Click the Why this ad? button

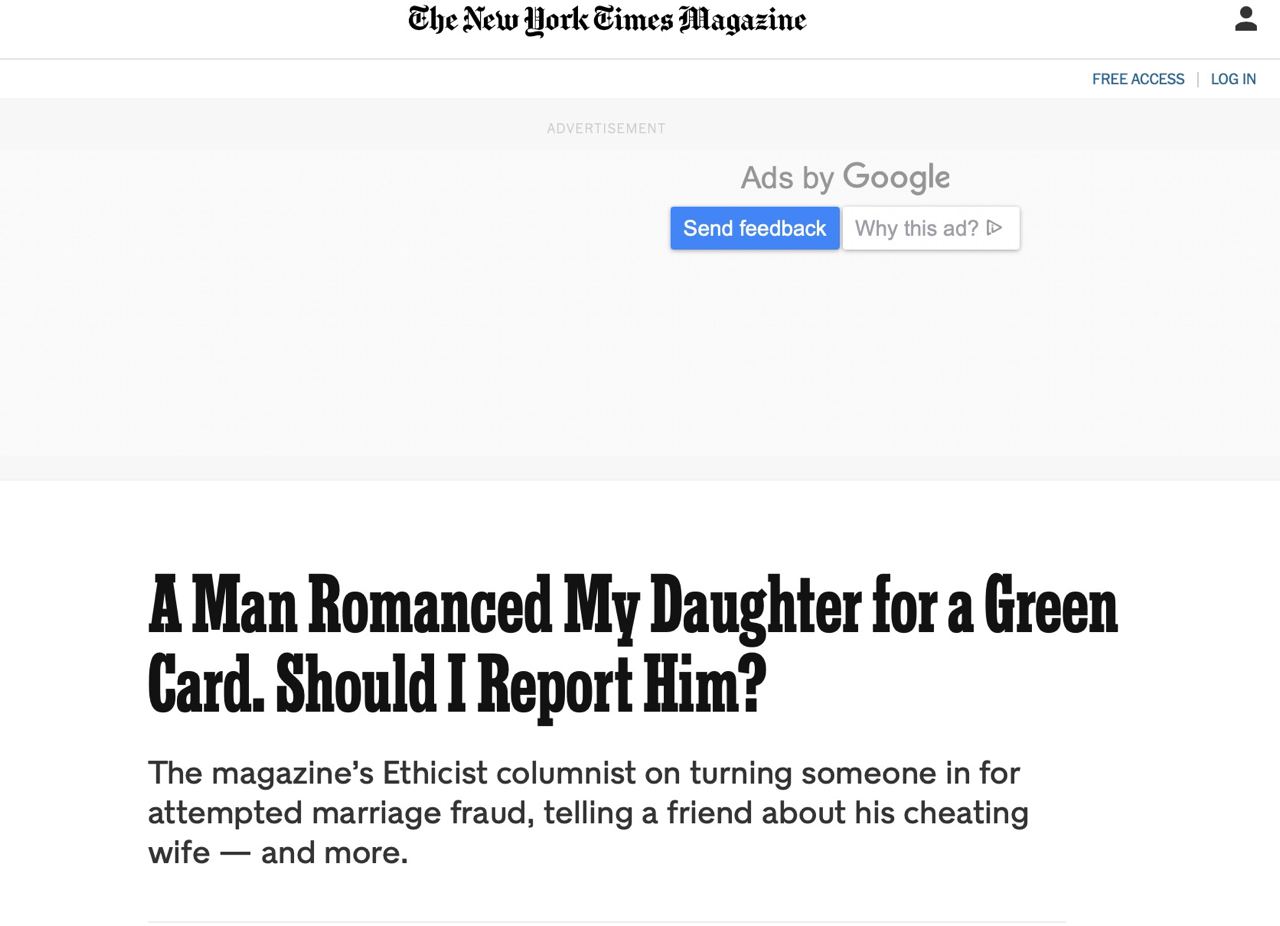tap(931, 228)
